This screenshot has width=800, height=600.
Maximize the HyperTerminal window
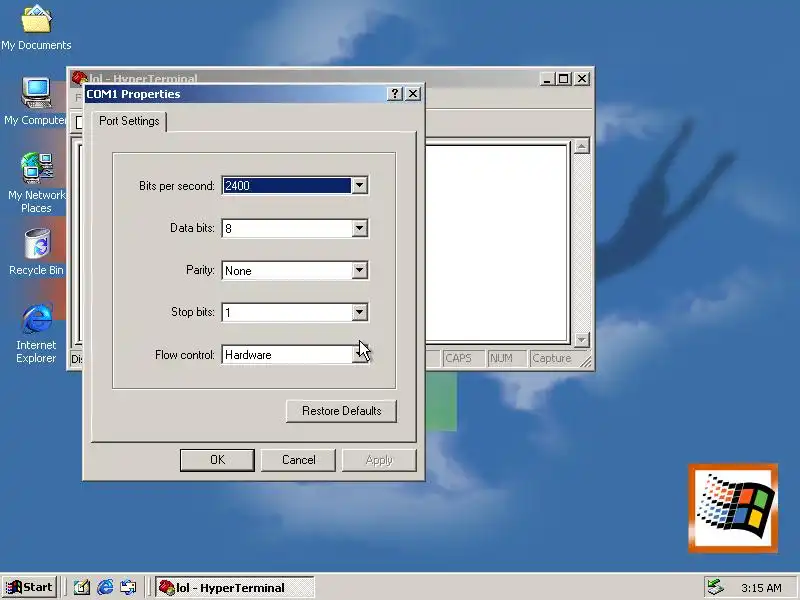[564, 79]
